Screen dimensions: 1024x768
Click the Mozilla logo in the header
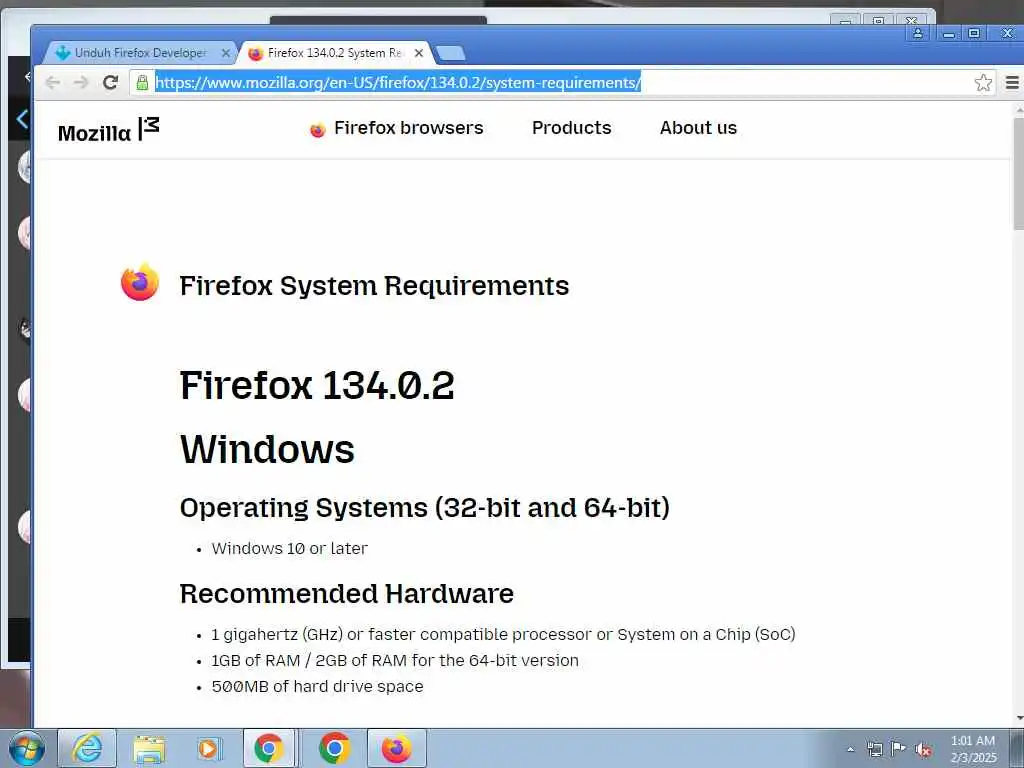coord(108,129)
